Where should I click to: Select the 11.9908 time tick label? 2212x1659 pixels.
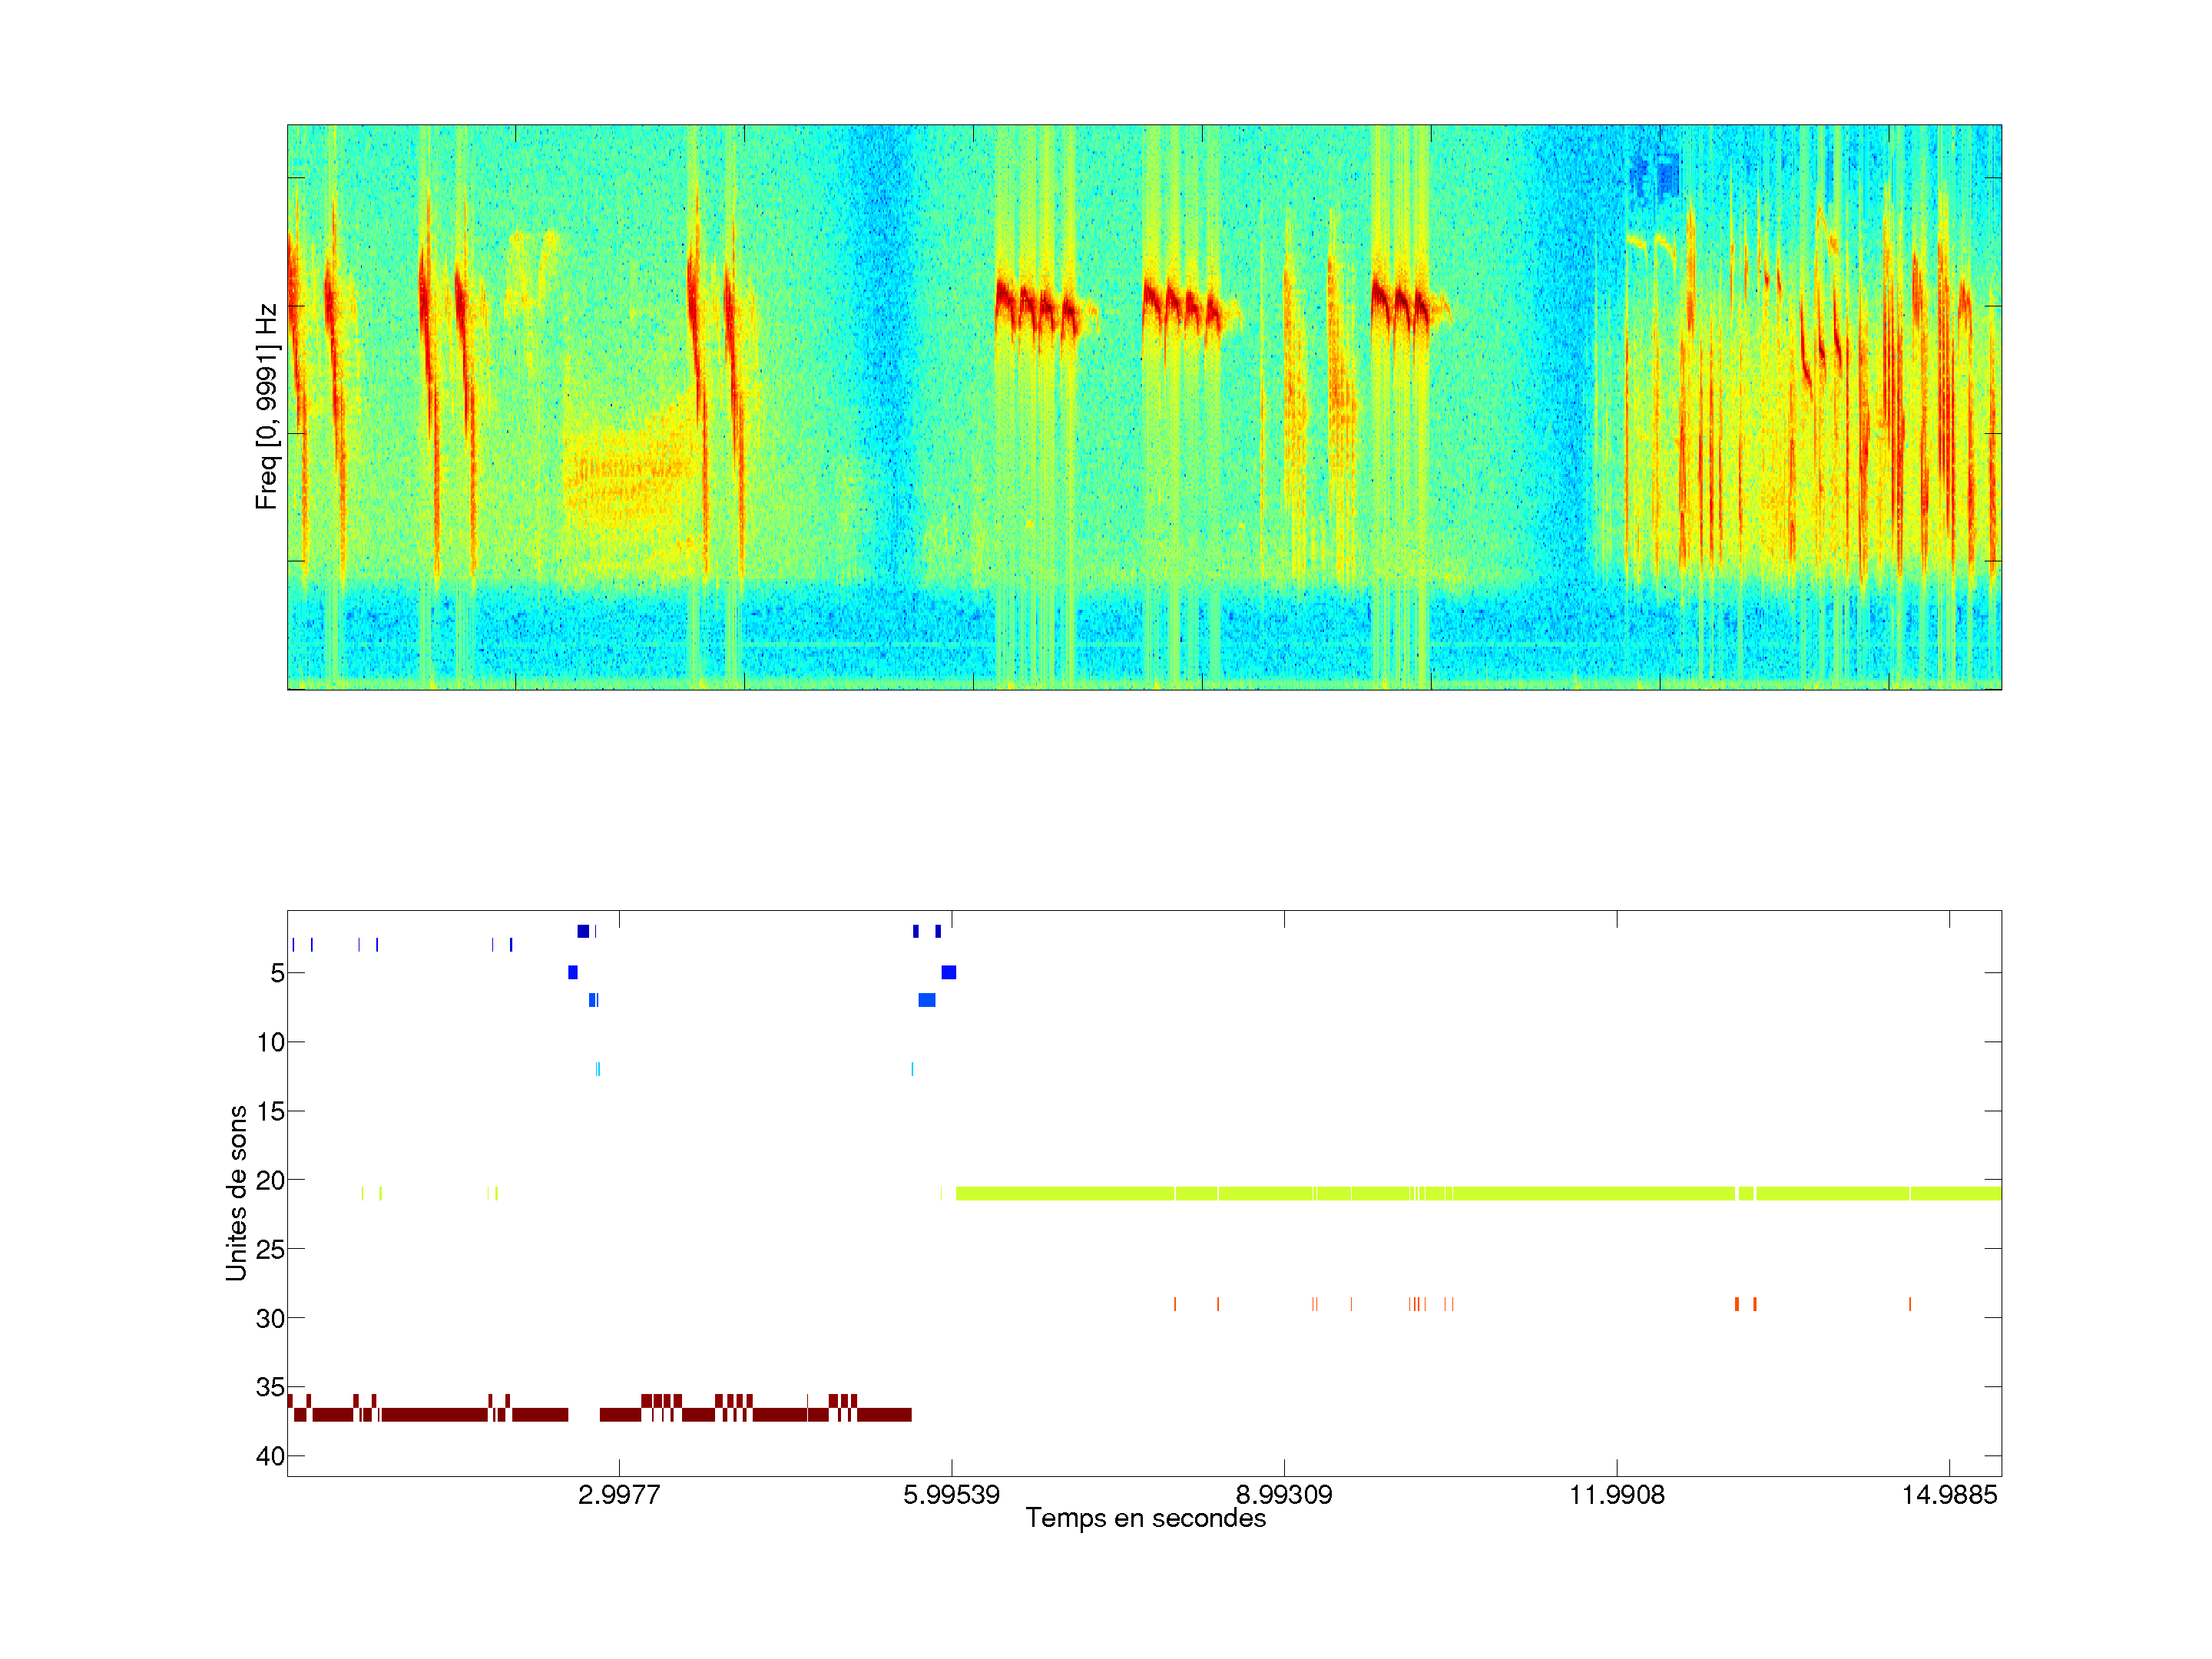1617,1495
